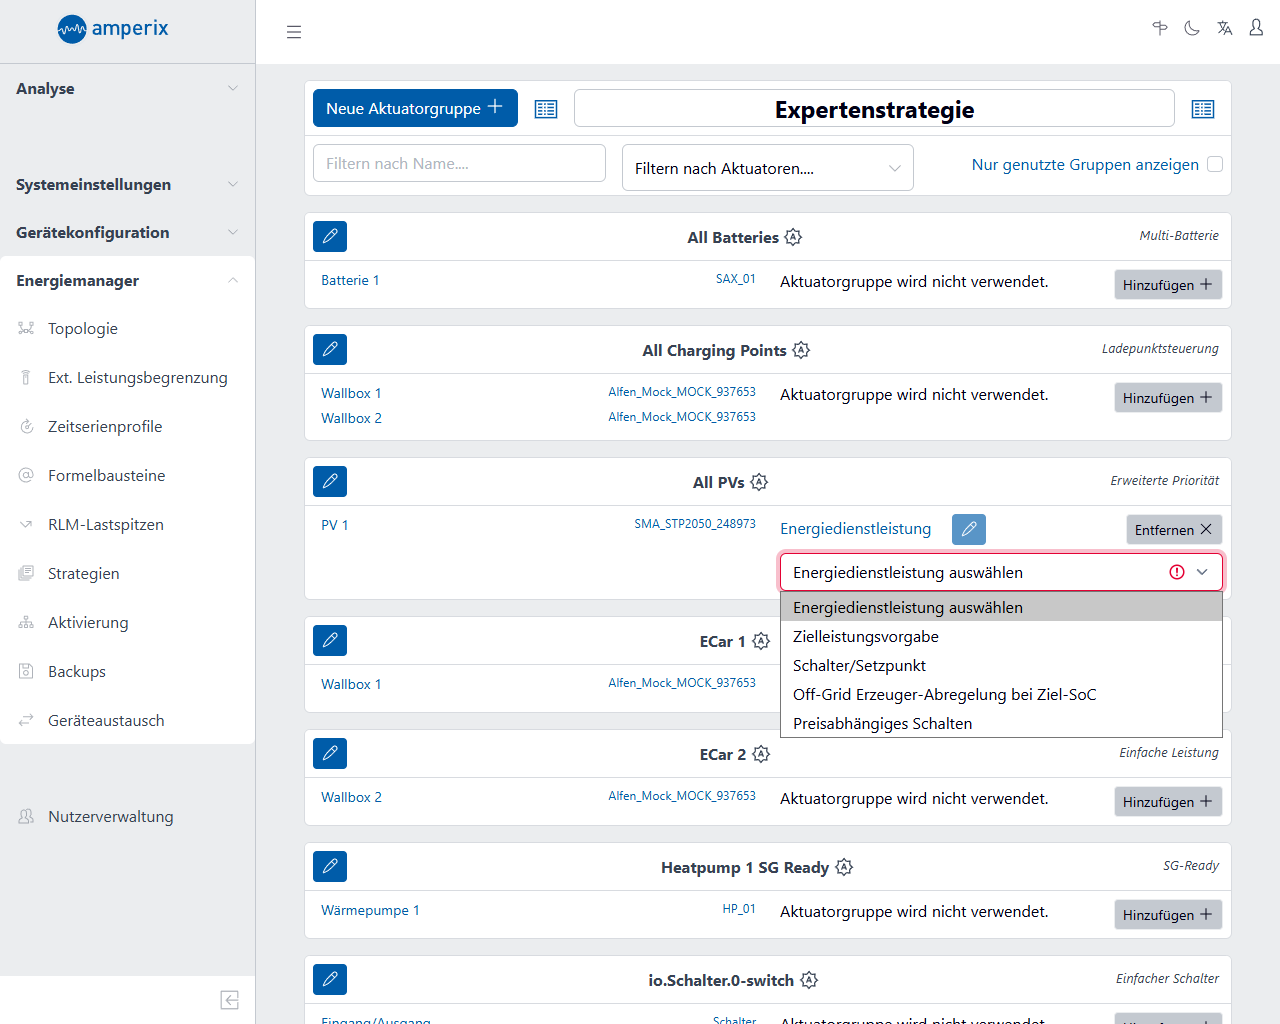The width and height of the screenshot is (1280, 1024).
Task: Select Zielleistungsvorgabe from the dropdown list
Action: pyautogui.click(x=866, y=636)
